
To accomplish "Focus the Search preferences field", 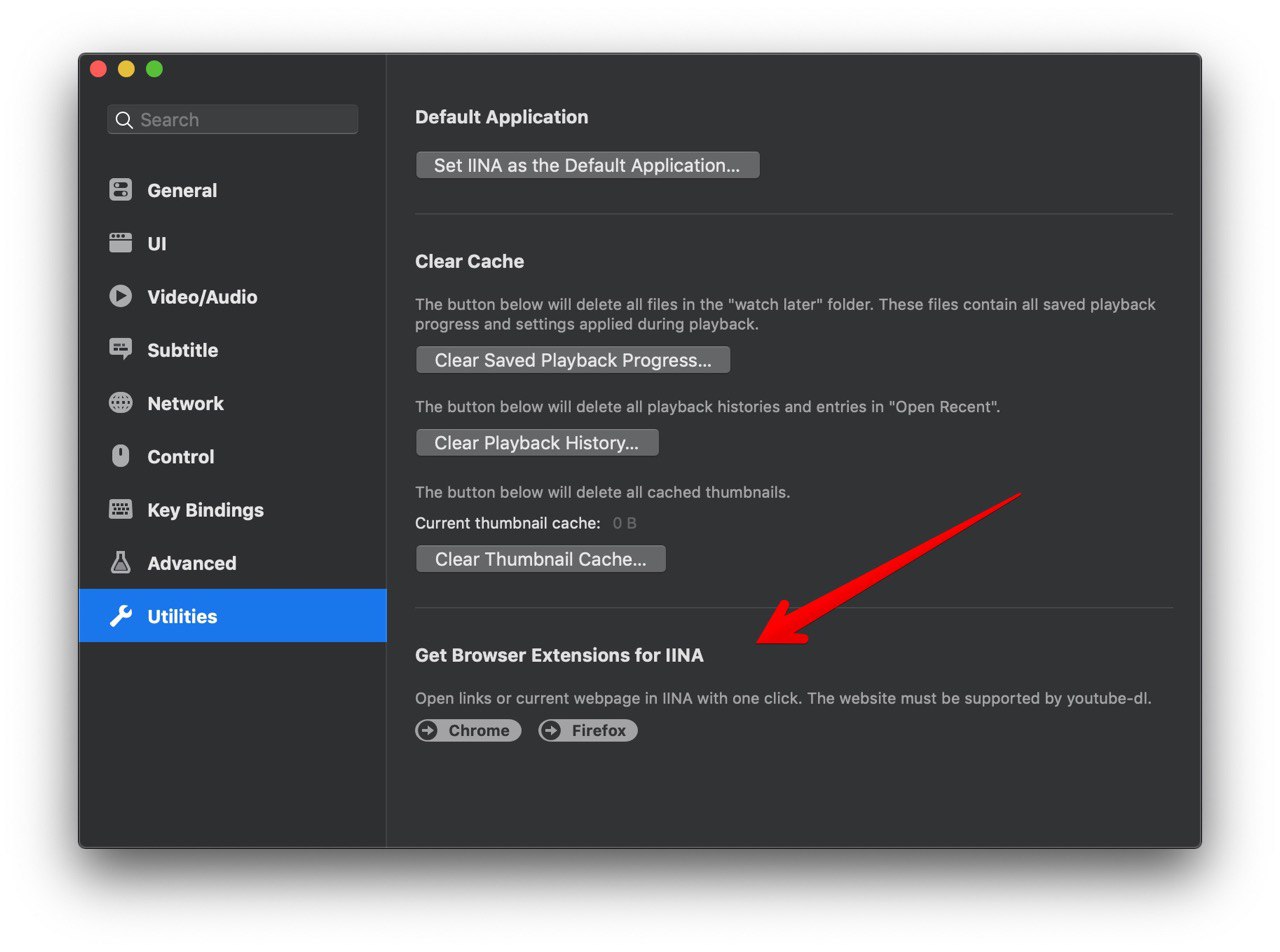I will tap(232, 120).
